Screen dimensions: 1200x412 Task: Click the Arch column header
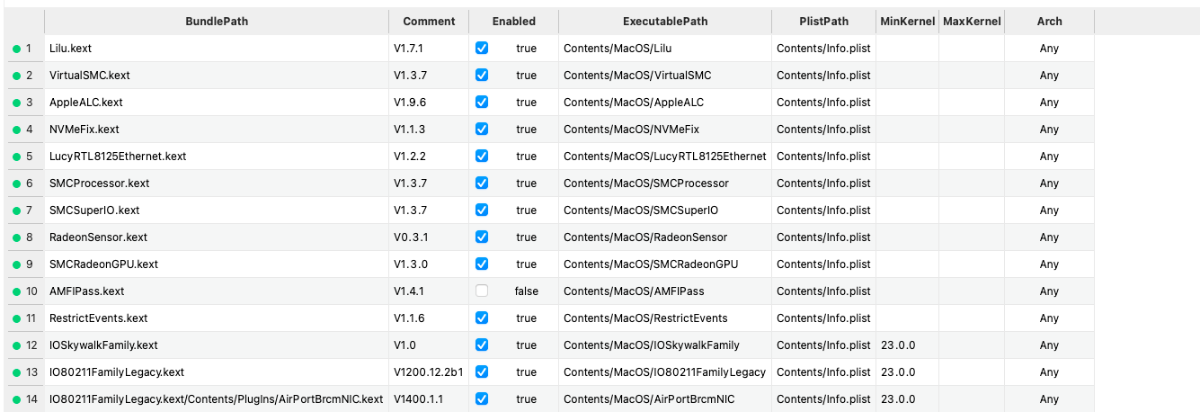[1049, 21]
